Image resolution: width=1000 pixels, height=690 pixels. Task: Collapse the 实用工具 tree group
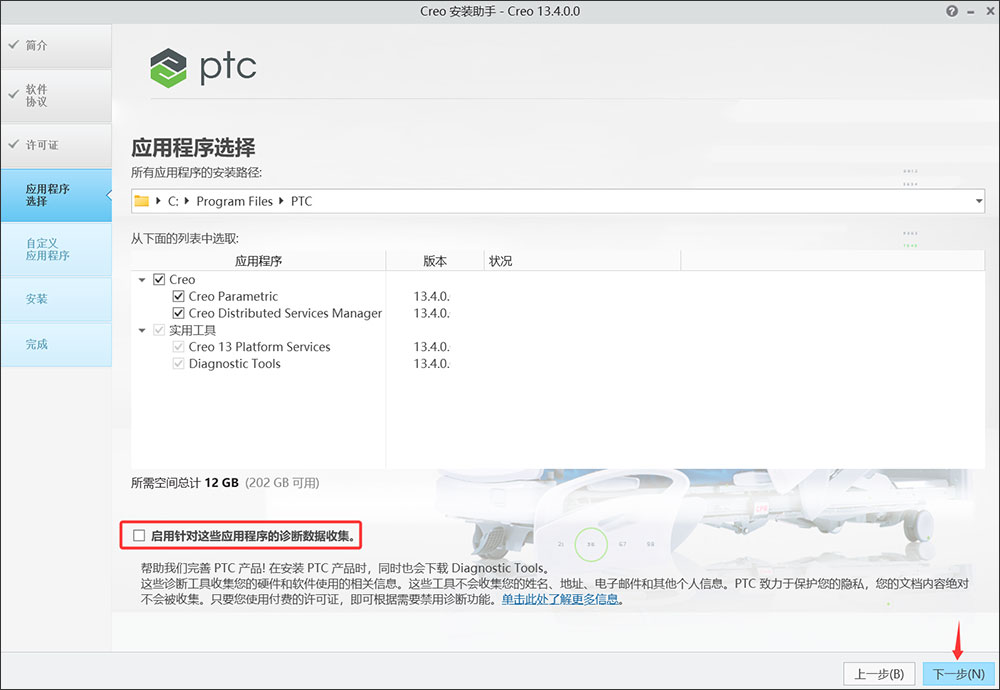pyautogui.click(x=142, y=330)
